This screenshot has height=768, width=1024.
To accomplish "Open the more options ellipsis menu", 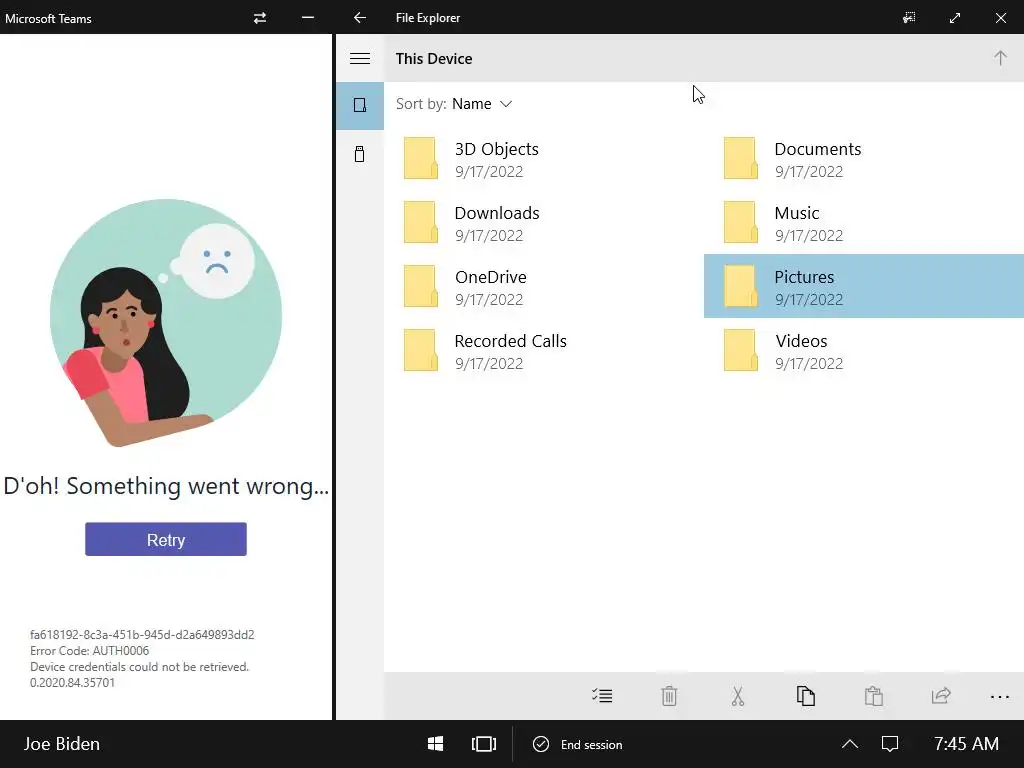I will [1000, 697].
